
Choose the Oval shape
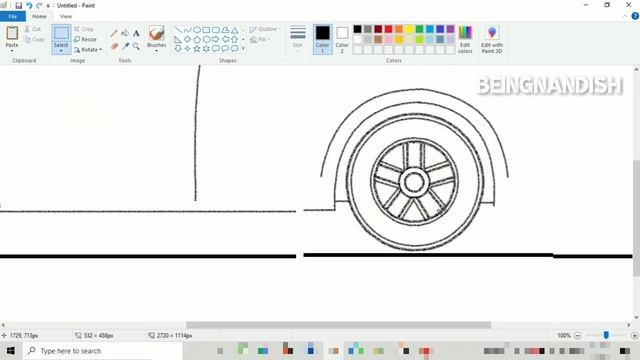197,30
